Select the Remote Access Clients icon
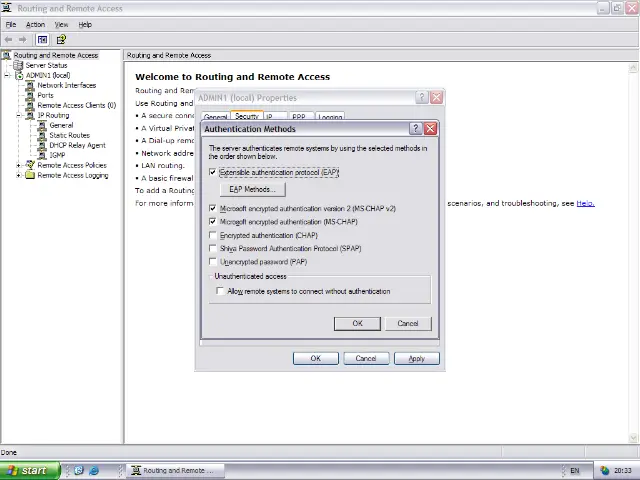 click(x=30, y=105)
